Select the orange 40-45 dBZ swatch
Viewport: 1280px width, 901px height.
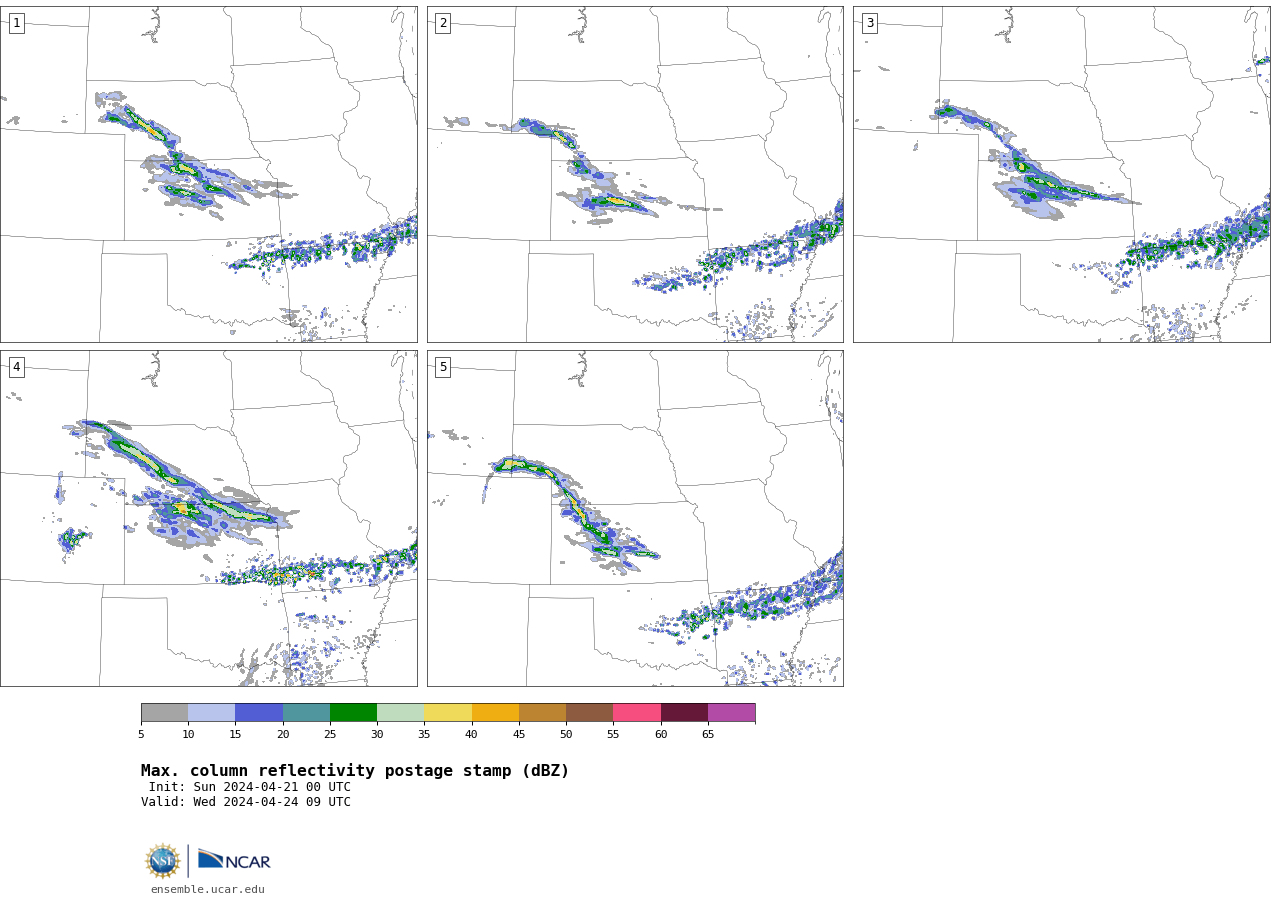(495, 712)
